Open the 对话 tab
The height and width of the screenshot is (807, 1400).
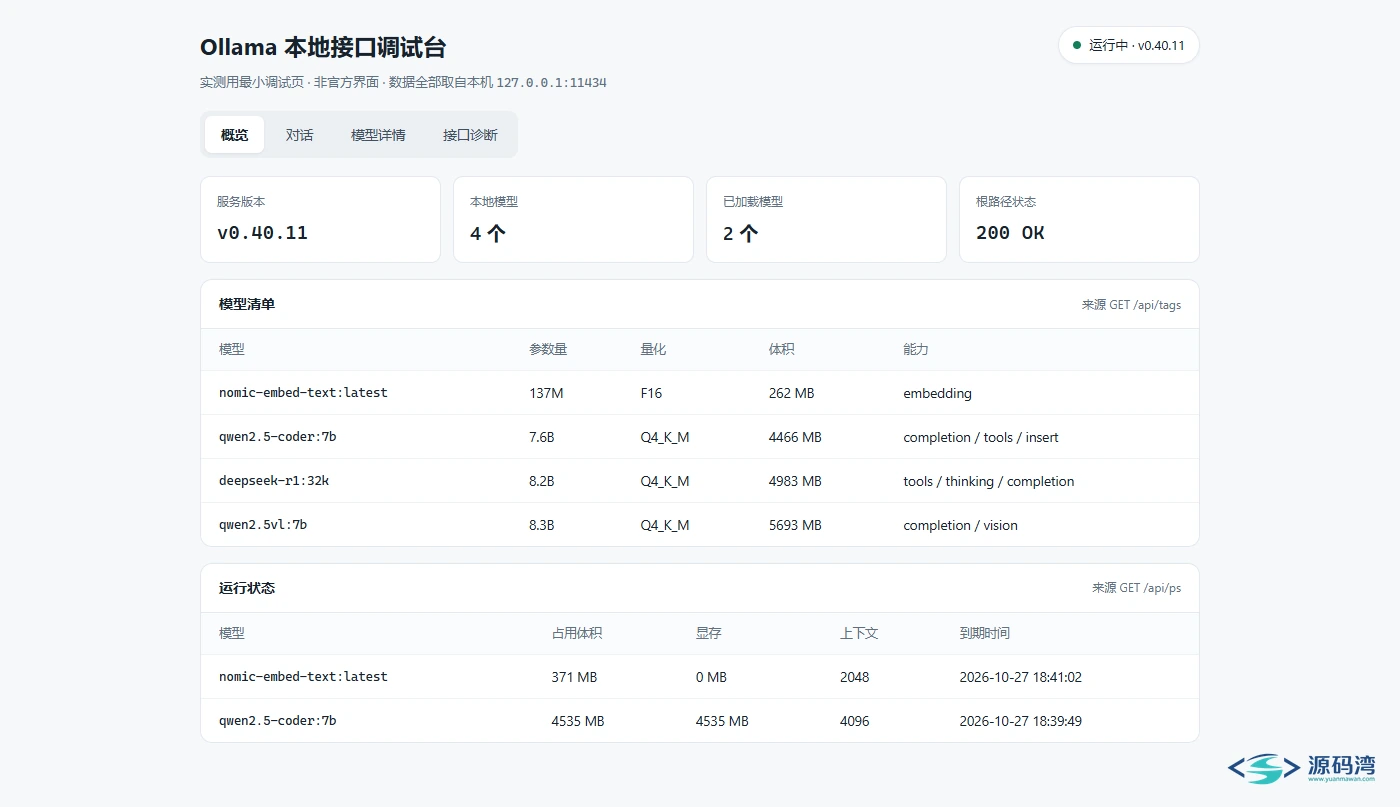click(299, 135)
